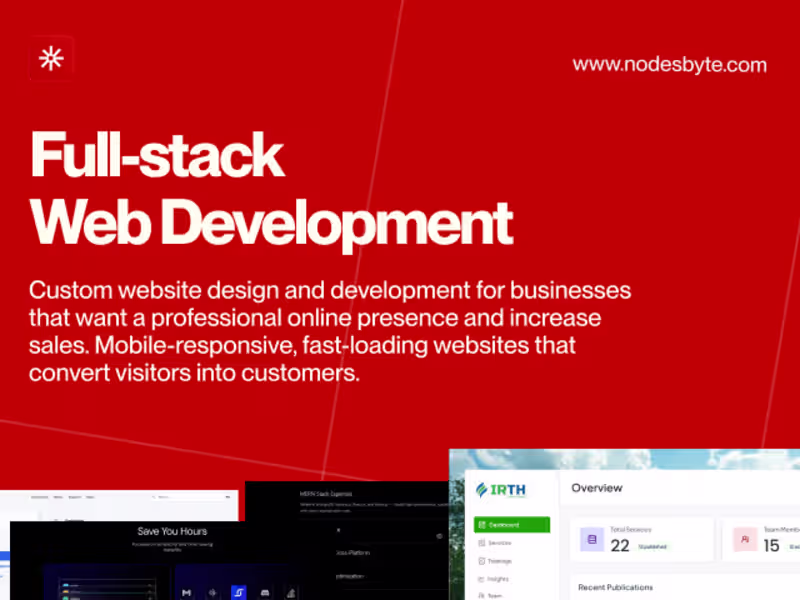Click the purple document icon on the Total Services card
The height and width of the screenshot is (600, 800).
tap(591, 538)
